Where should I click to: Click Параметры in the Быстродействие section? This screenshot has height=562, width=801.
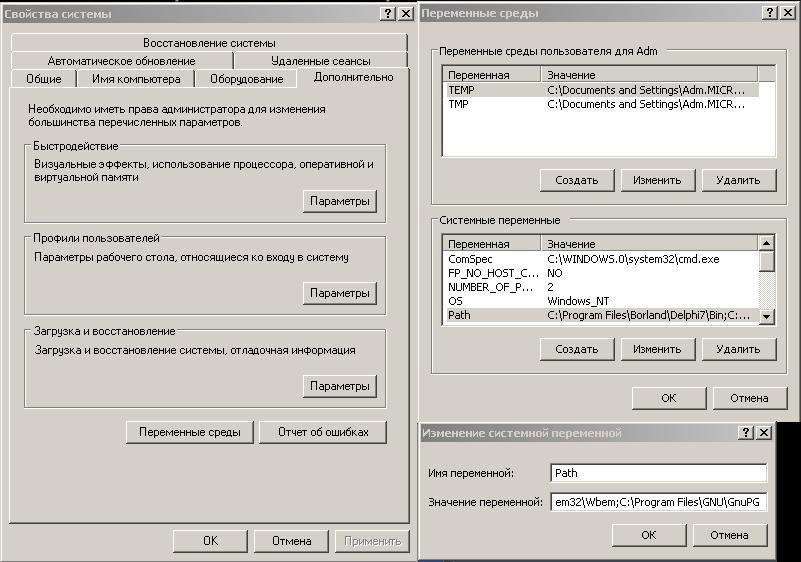339,201
